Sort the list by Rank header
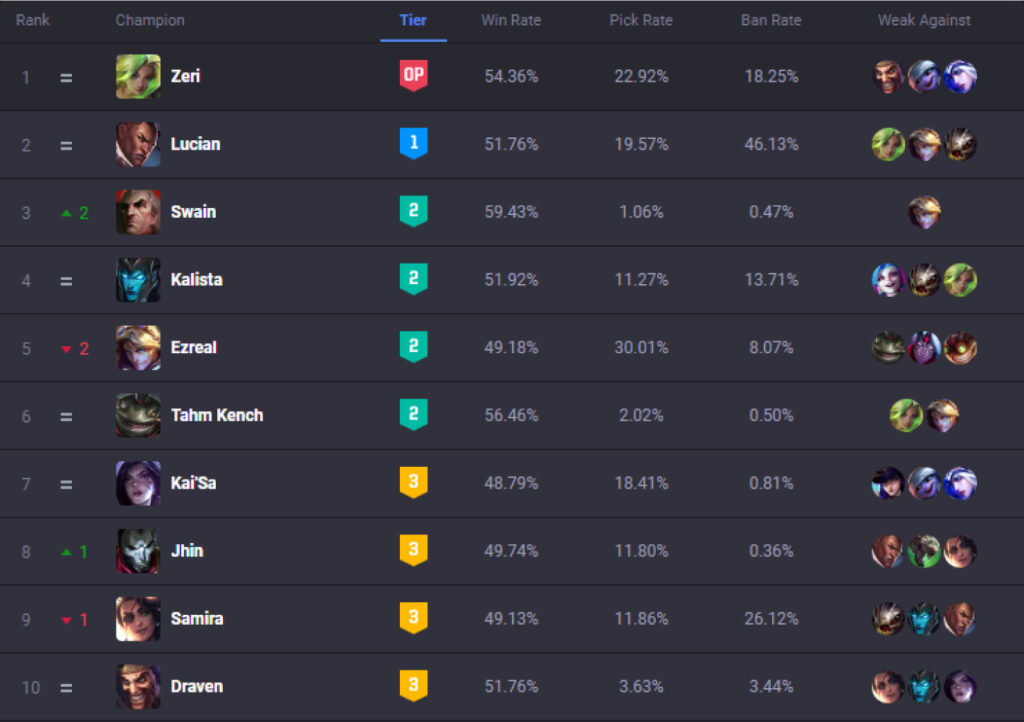This screenshot has height=722, width=1024. (33, 20)
